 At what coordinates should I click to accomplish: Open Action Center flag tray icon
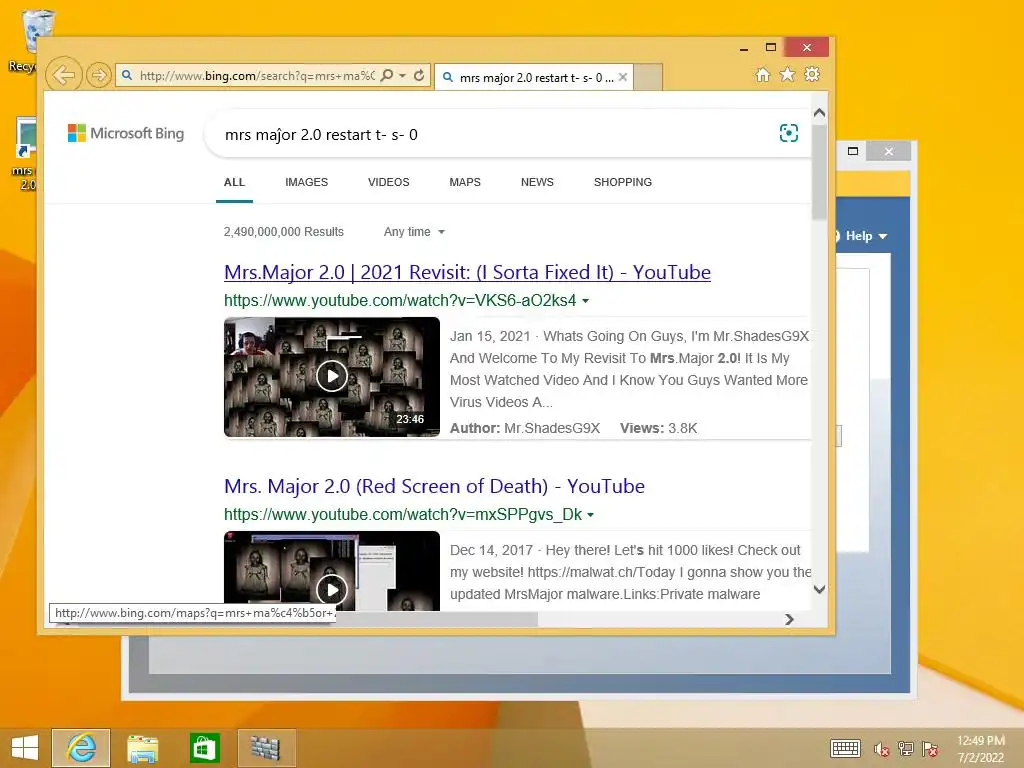pyautogui.click(x=930, y=749)
